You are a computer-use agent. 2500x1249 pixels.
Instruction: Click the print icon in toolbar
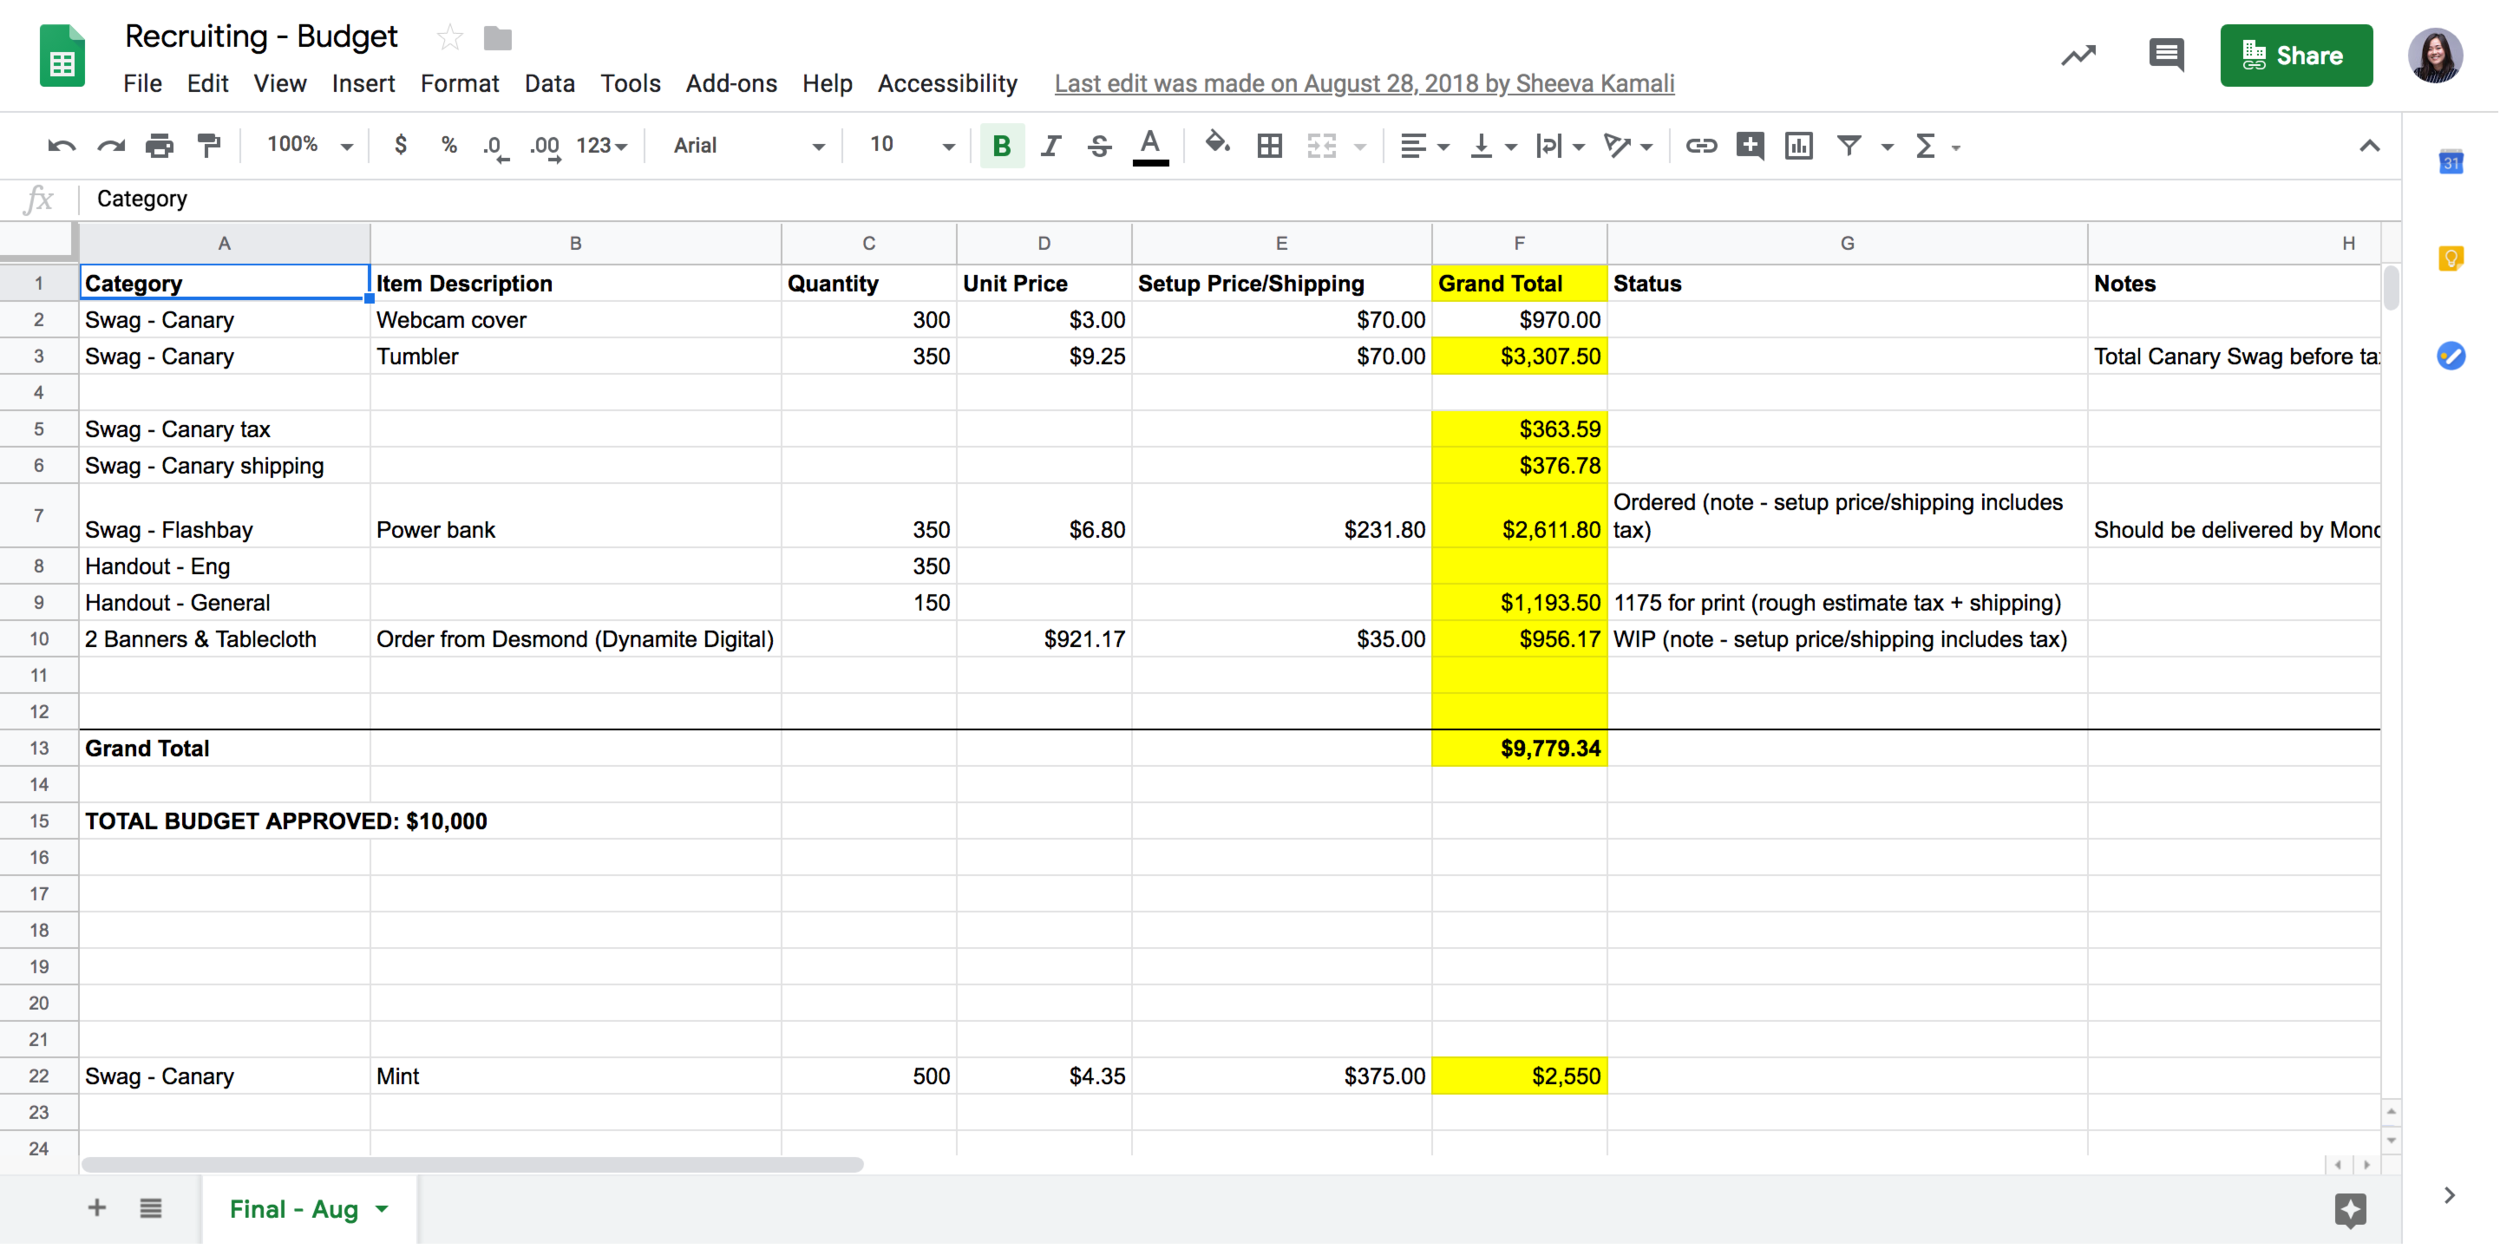click(159, 146)
